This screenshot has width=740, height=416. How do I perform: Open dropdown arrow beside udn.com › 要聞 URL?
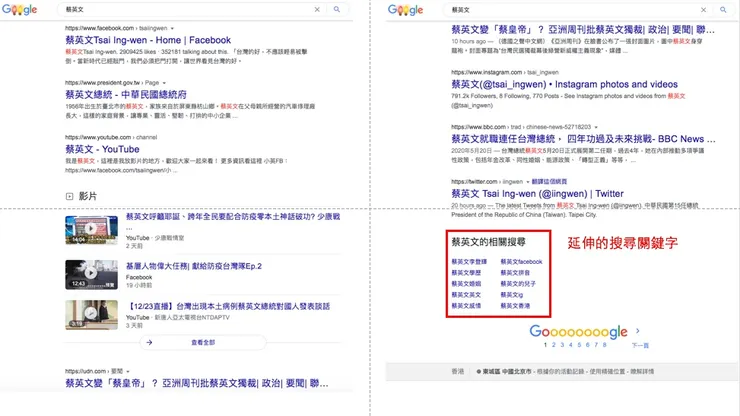tap(128, 371)
